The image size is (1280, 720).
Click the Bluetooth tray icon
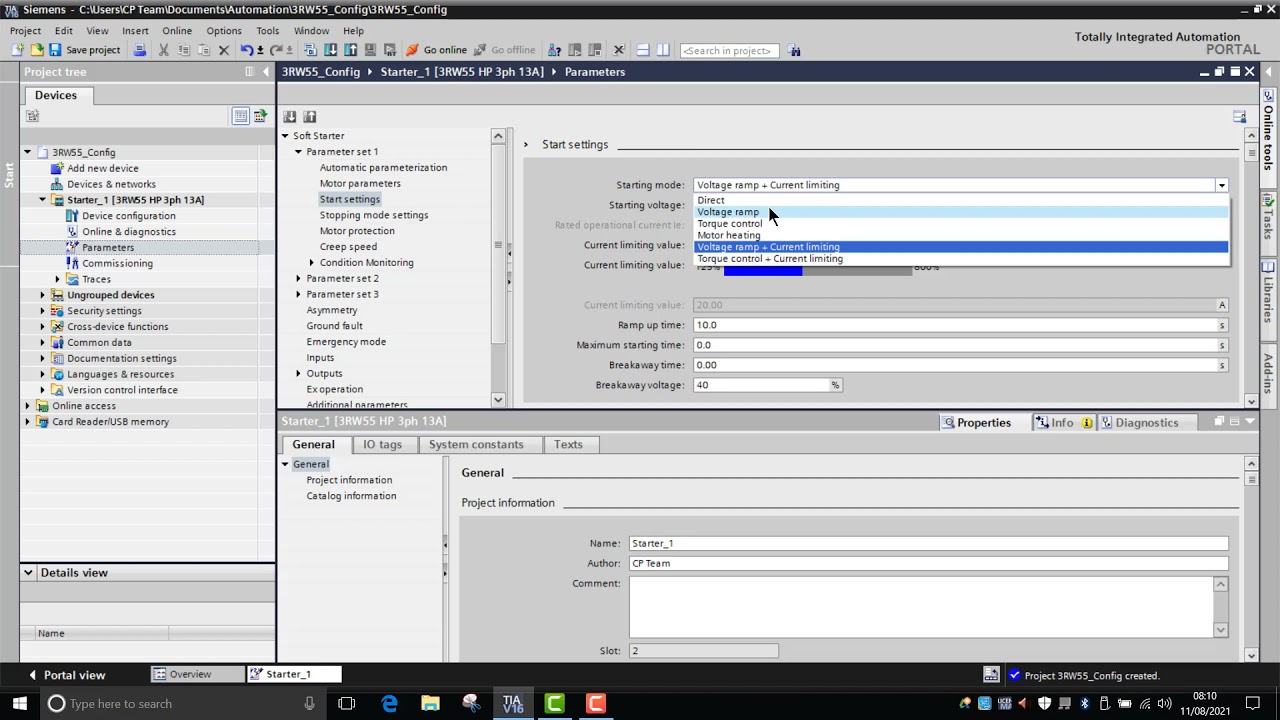[x=1085, y=704]
